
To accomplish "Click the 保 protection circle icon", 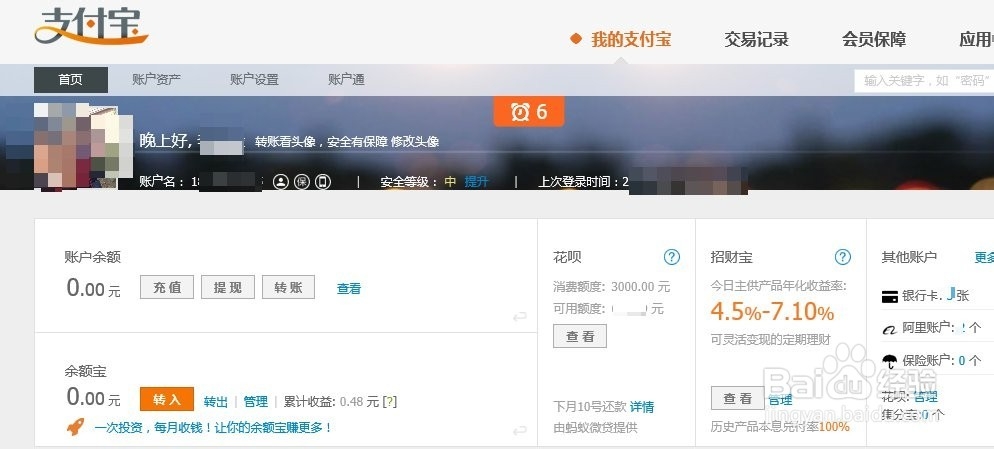I will pos(302,182).
